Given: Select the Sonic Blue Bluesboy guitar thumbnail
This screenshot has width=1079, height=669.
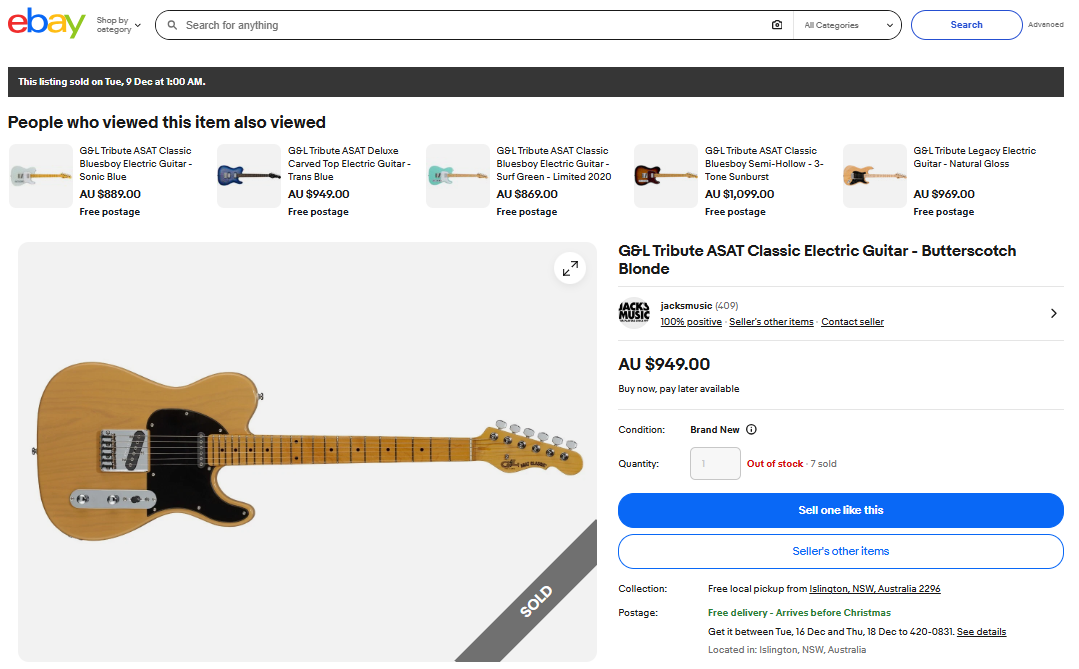Looking at the screenshot, I should tap(41, 176).
